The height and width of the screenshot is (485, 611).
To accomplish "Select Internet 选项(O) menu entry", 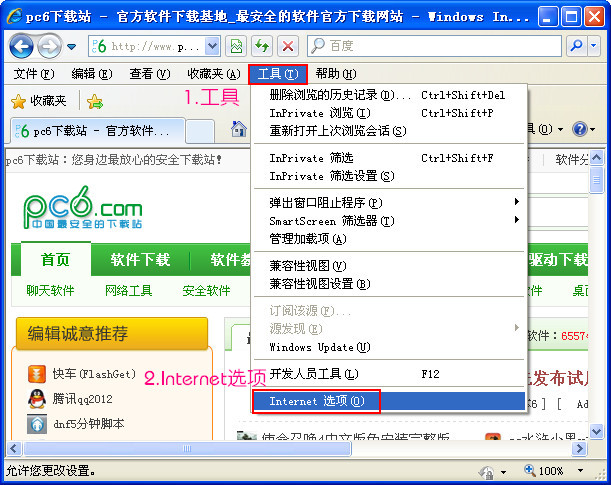I will (389, 401).
